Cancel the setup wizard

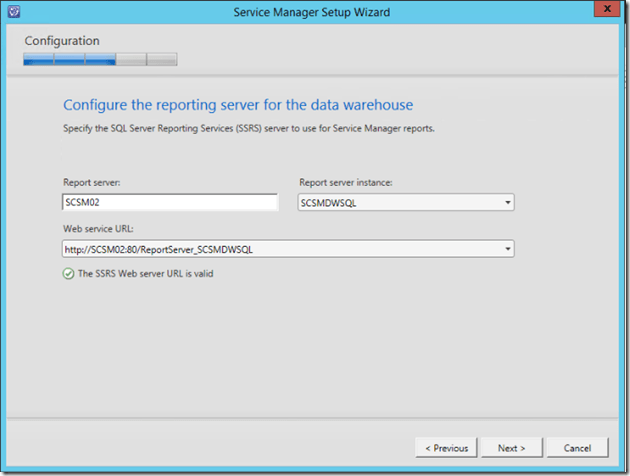(577, 447)
